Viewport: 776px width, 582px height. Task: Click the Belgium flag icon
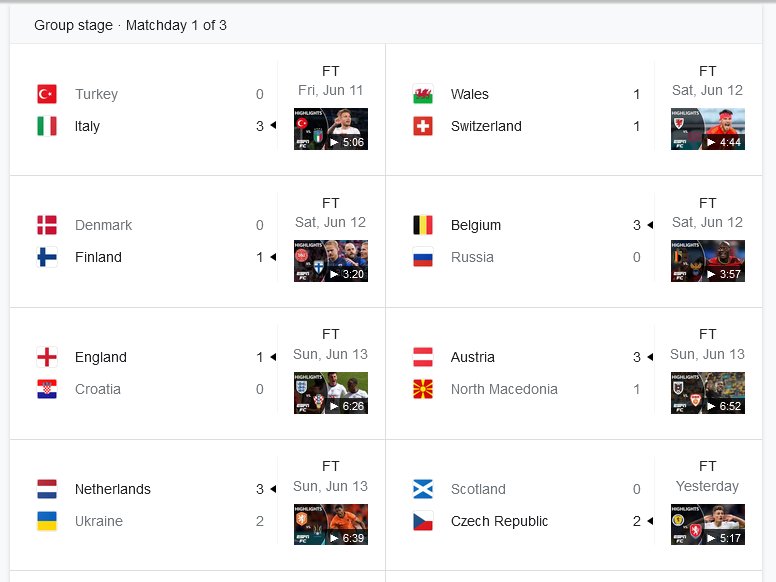(423, 225)
